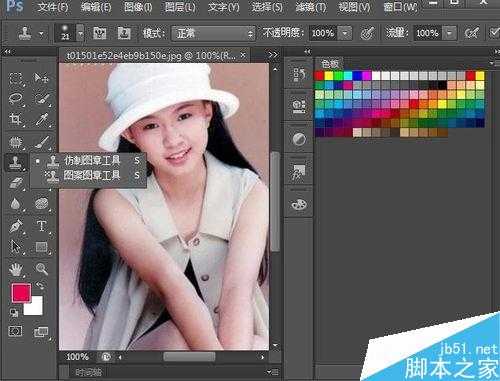Select the Blur tool
The width and height of the screenshot is (500, 381).
(x=15, y=204)
